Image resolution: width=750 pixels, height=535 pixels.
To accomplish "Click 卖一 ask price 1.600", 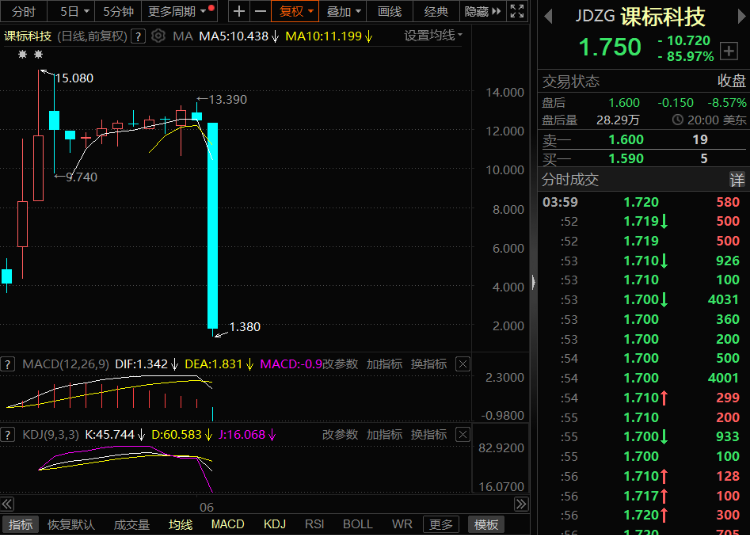I will [626, 140].
